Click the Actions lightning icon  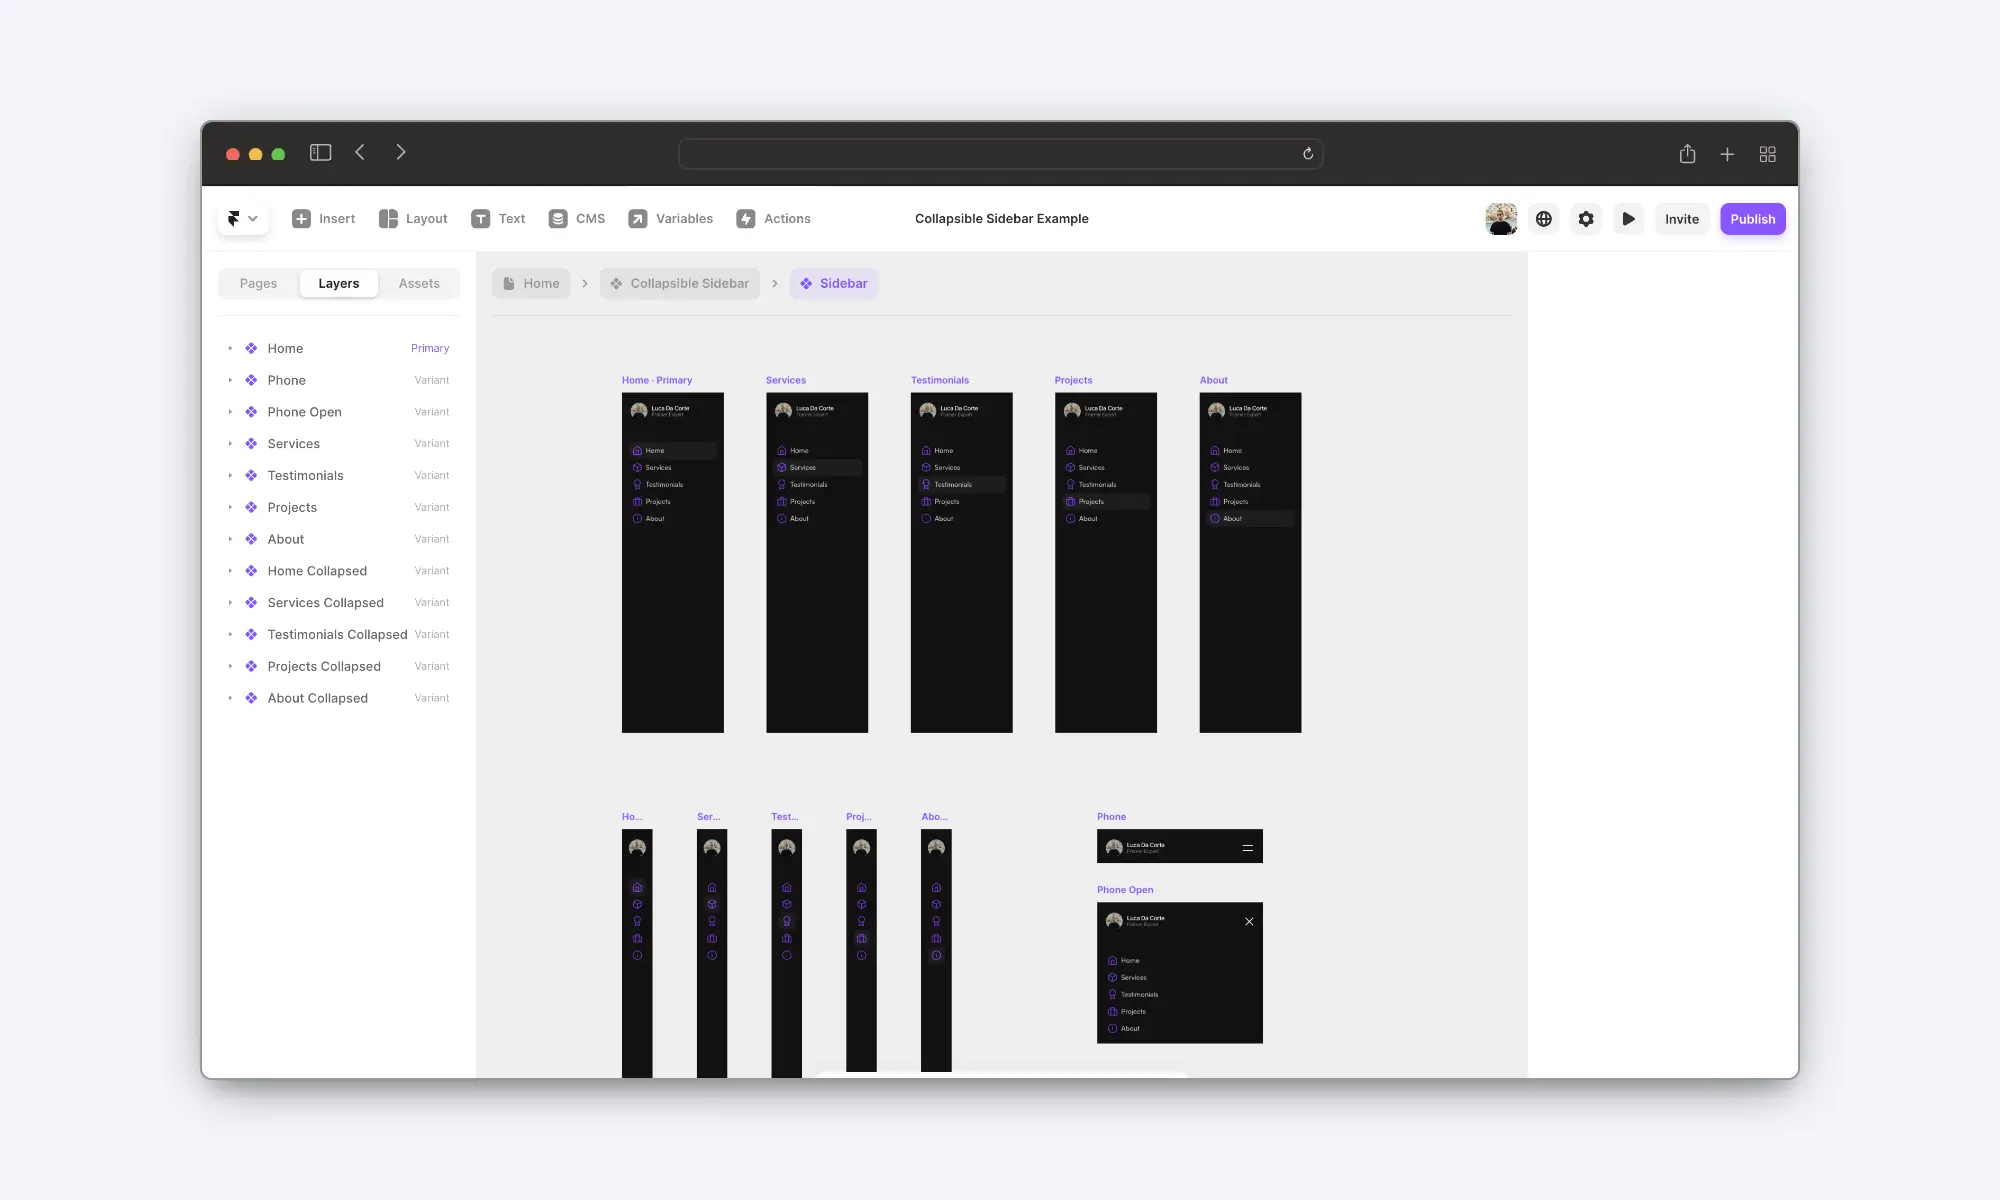[x=746, y=219]
